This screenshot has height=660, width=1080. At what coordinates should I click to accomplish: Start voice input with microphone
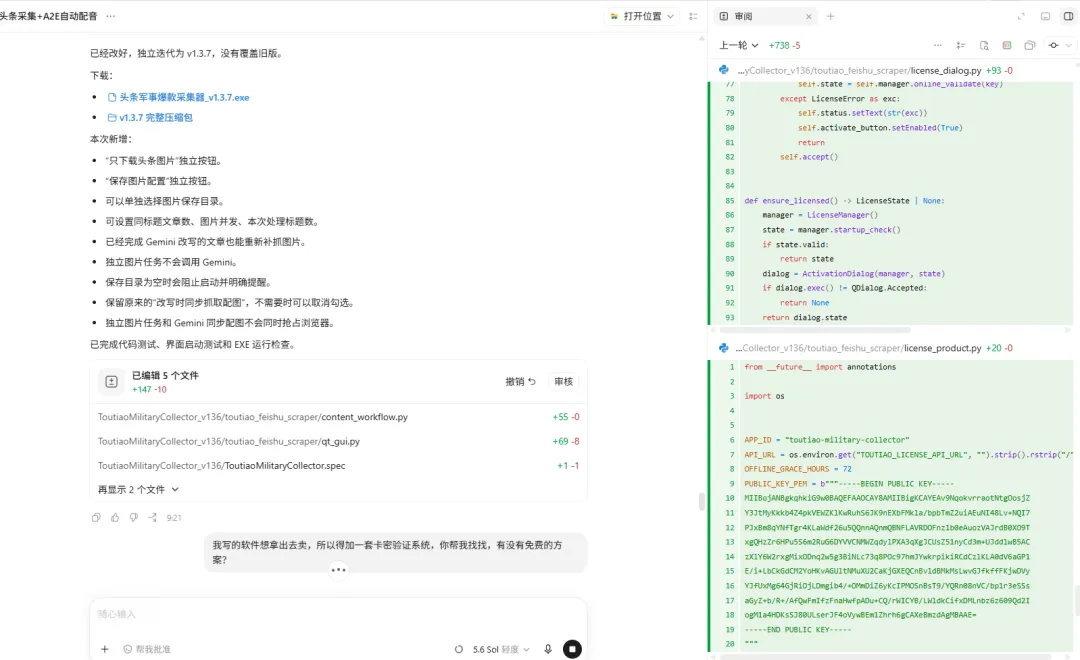[548, 649]
